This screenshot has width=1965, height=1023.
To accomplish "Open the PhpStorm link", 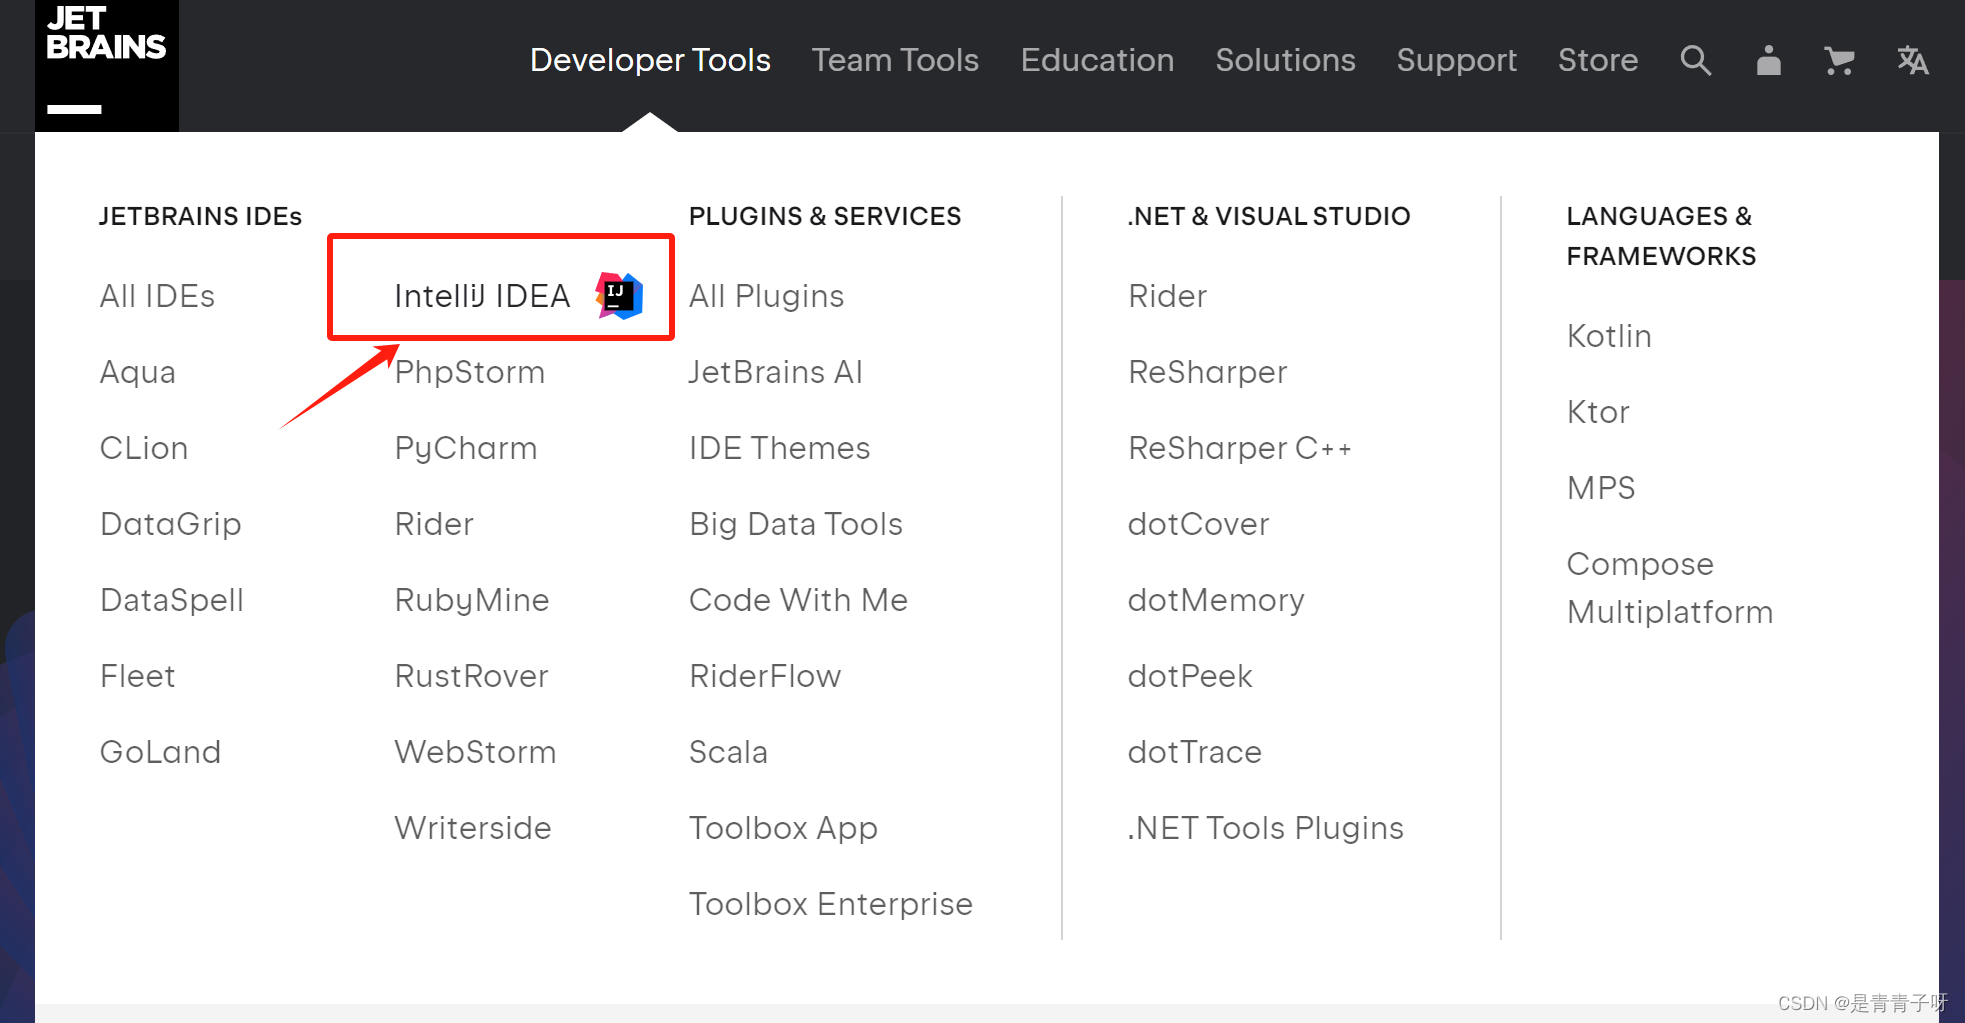I will 470,372.
